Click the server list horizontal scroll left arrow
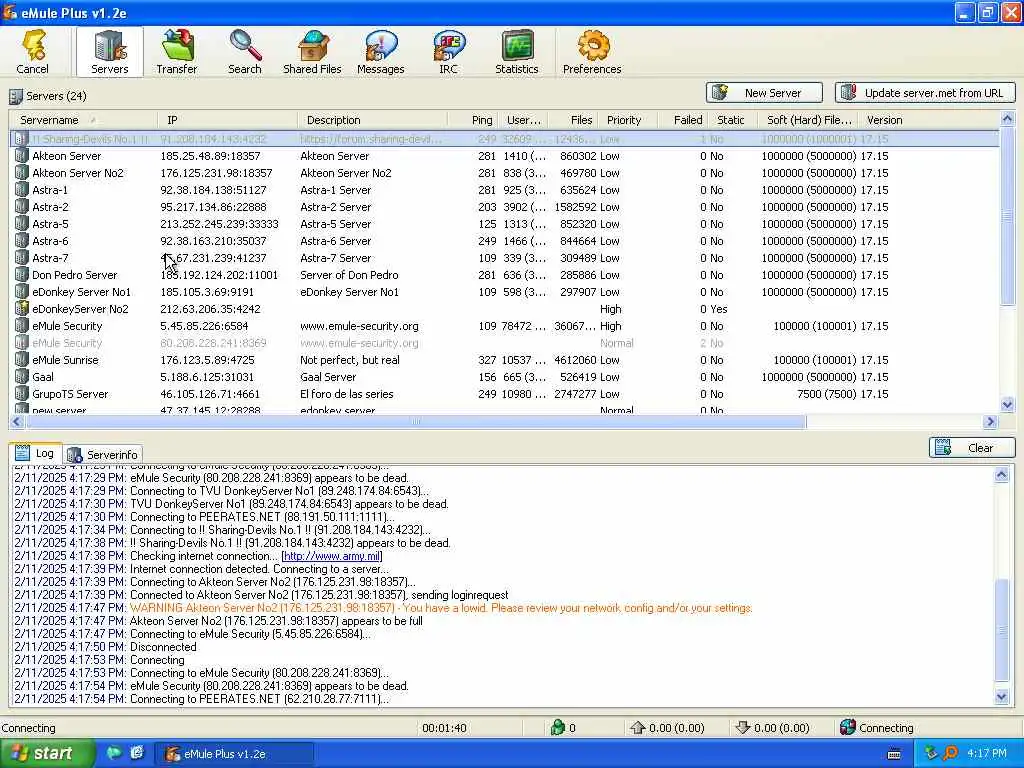Image resolution: width=1024 pixels, height=768 pixels. 17,422
